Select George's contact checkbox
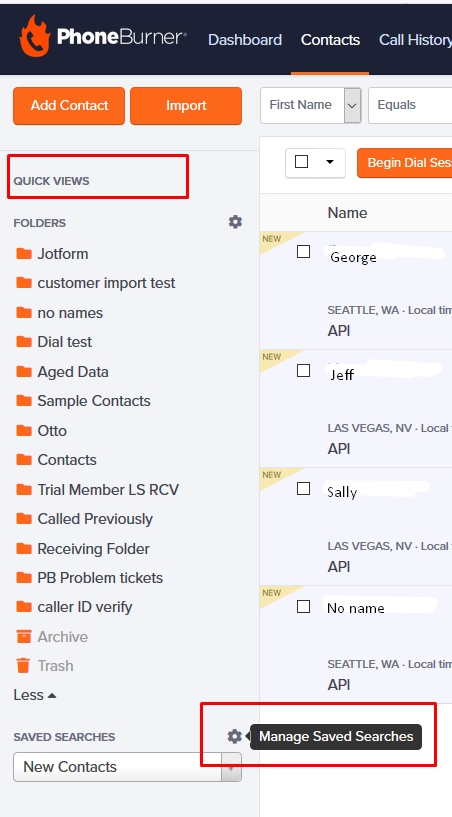Viewport: 452px width, 817px height. [x=303, y=252]
